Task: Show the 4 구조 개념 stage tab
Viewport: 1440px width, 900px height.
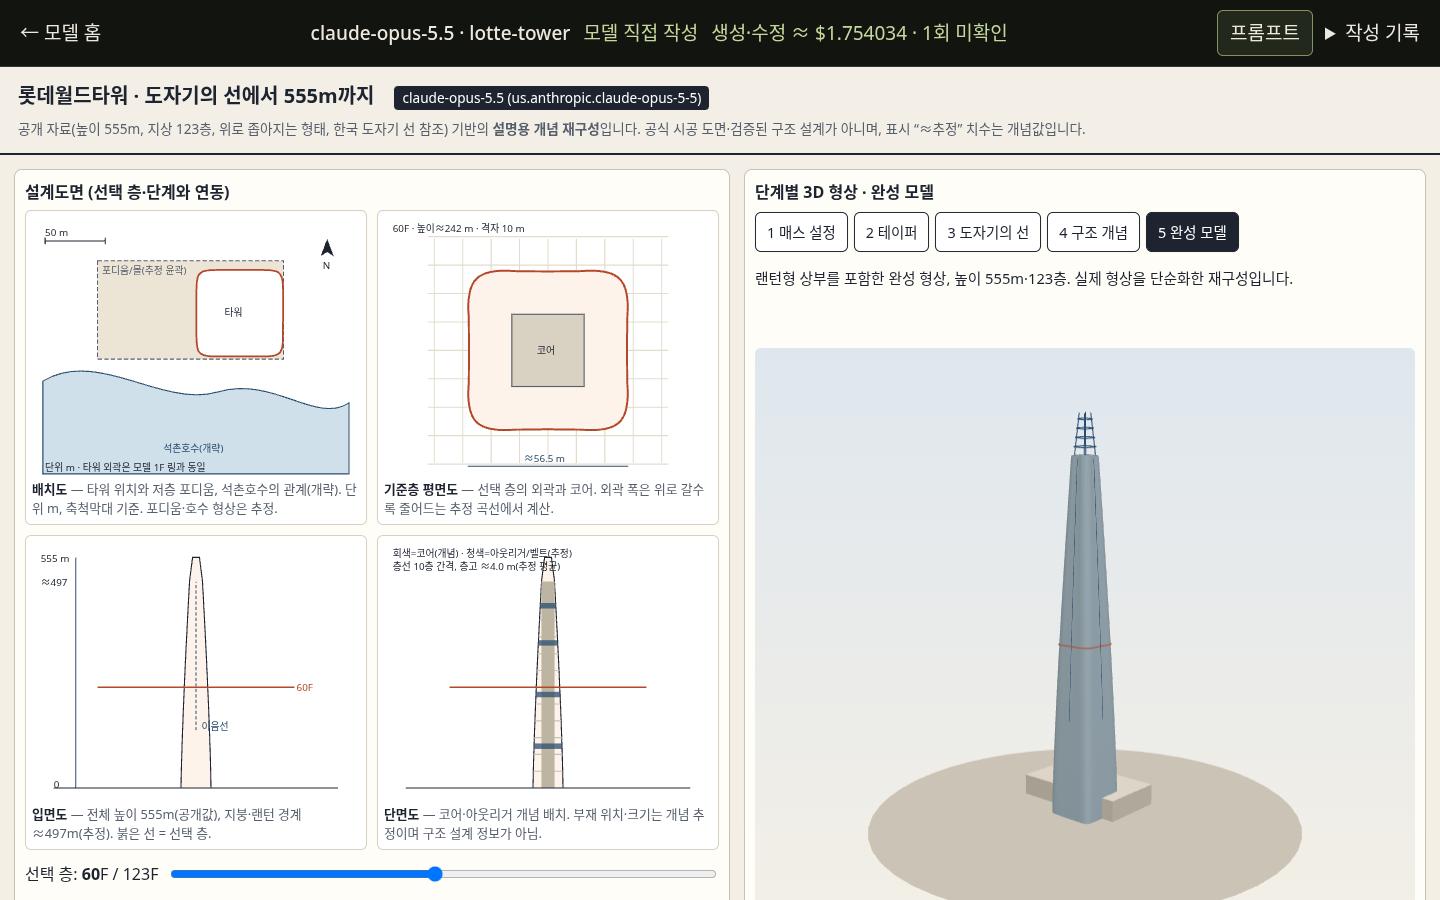Action: [1093, 232]
